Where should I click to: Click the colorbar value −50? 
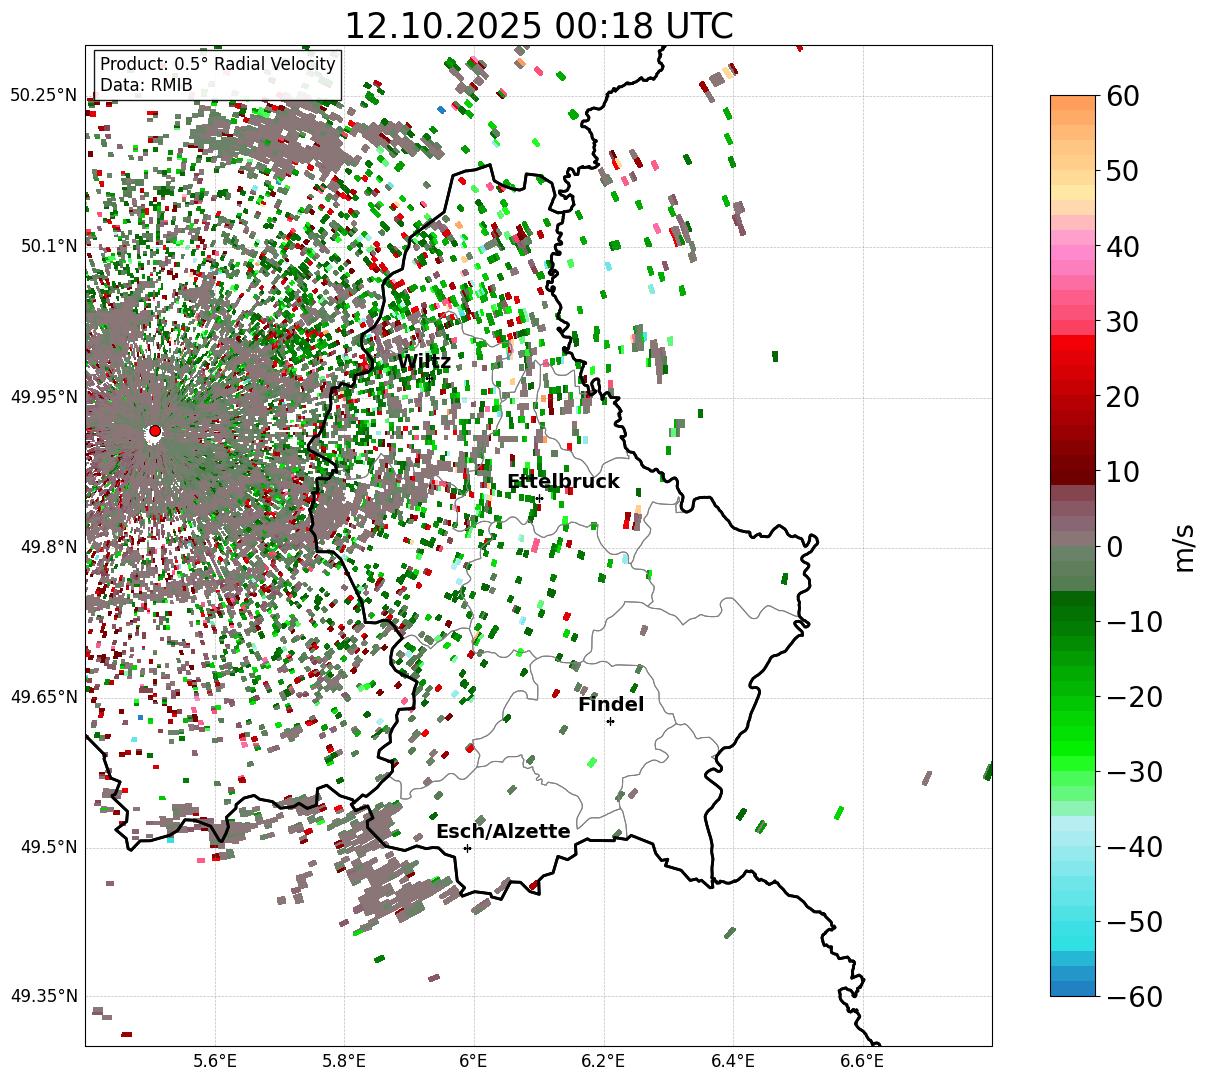click(x=1133, y=921)
